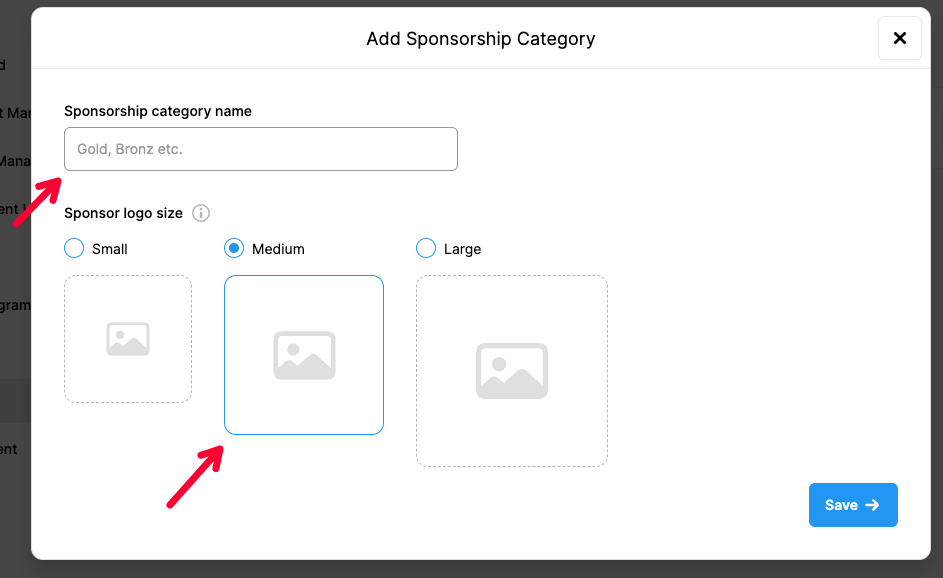Click the "Large" size label text
This screenshot has width=943, height=578.
coord(461,248)
